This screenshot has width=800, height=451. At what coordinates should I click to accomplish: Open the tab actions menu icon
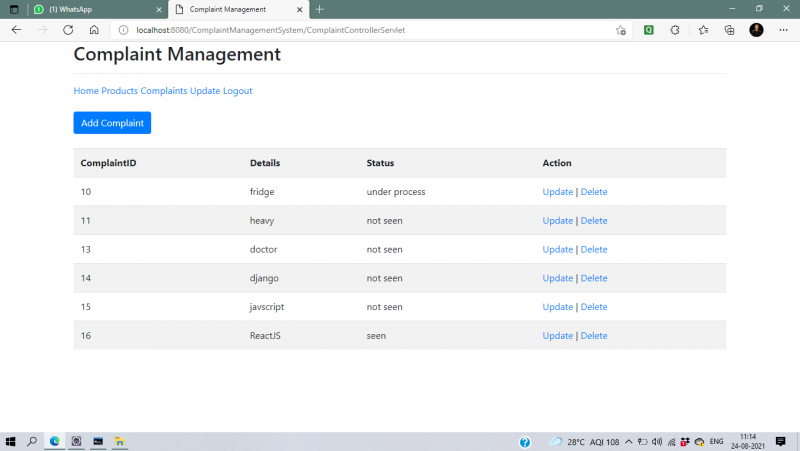(x=14, y=9)
